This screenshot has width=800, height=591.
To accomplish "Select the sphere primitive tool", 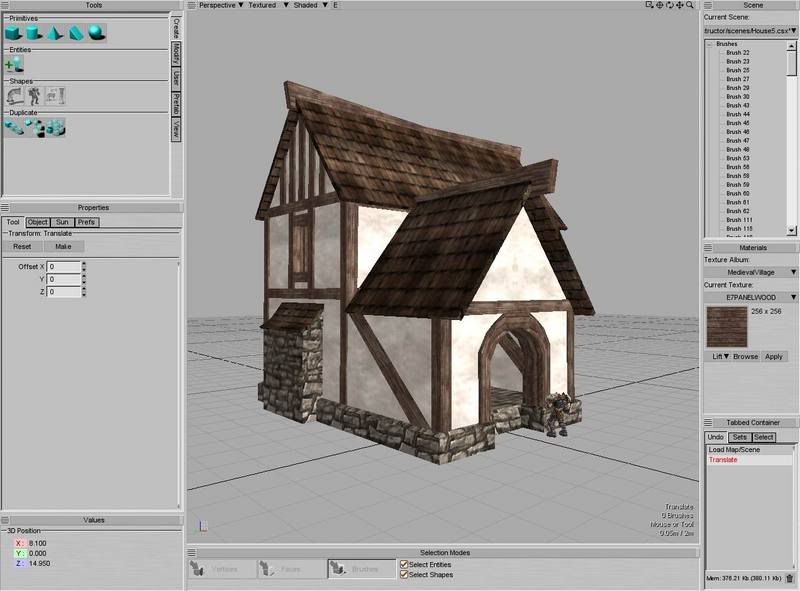I will tap(96, 33).
